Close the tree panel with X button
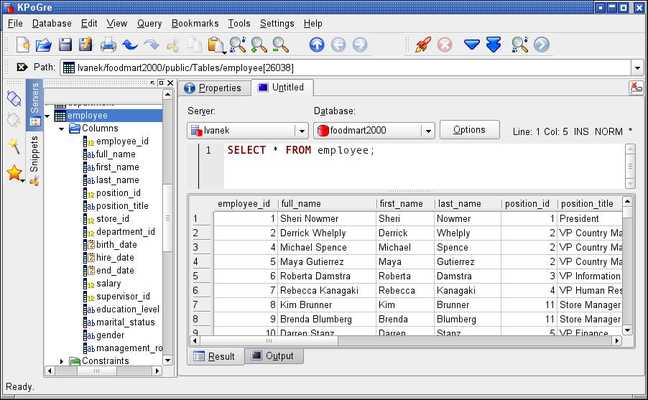 click(x=170, y=83)
